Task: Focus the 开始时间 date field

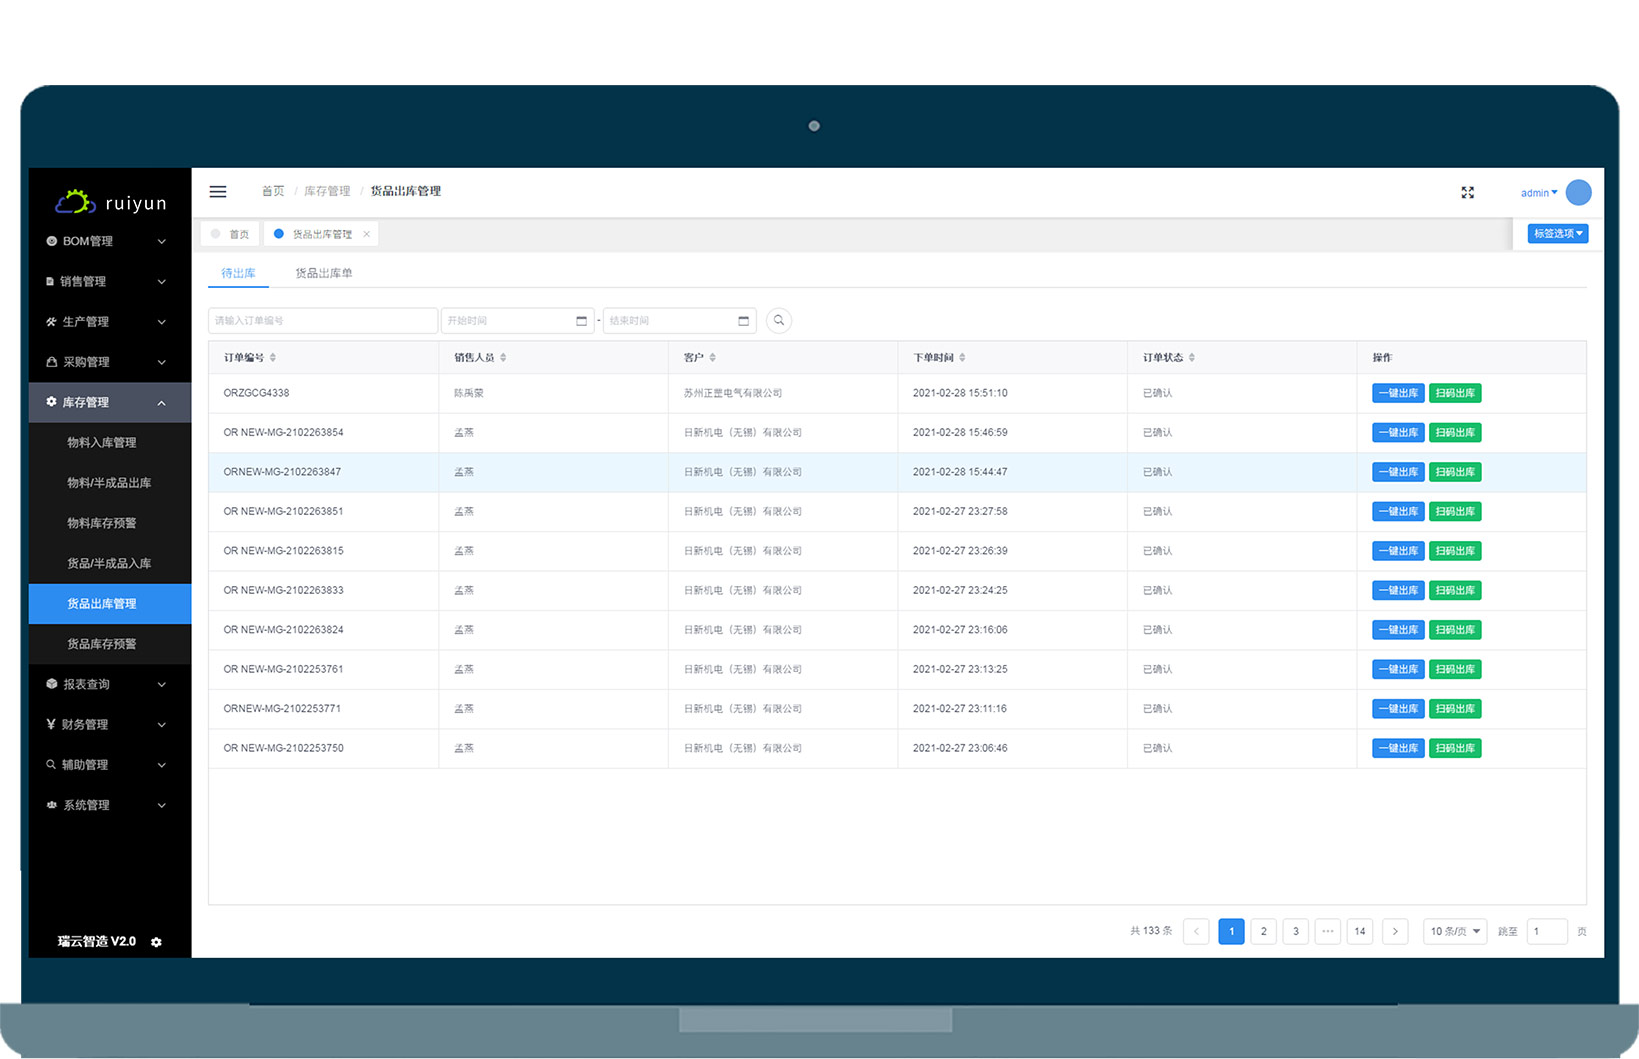Action: pos(518,321)
